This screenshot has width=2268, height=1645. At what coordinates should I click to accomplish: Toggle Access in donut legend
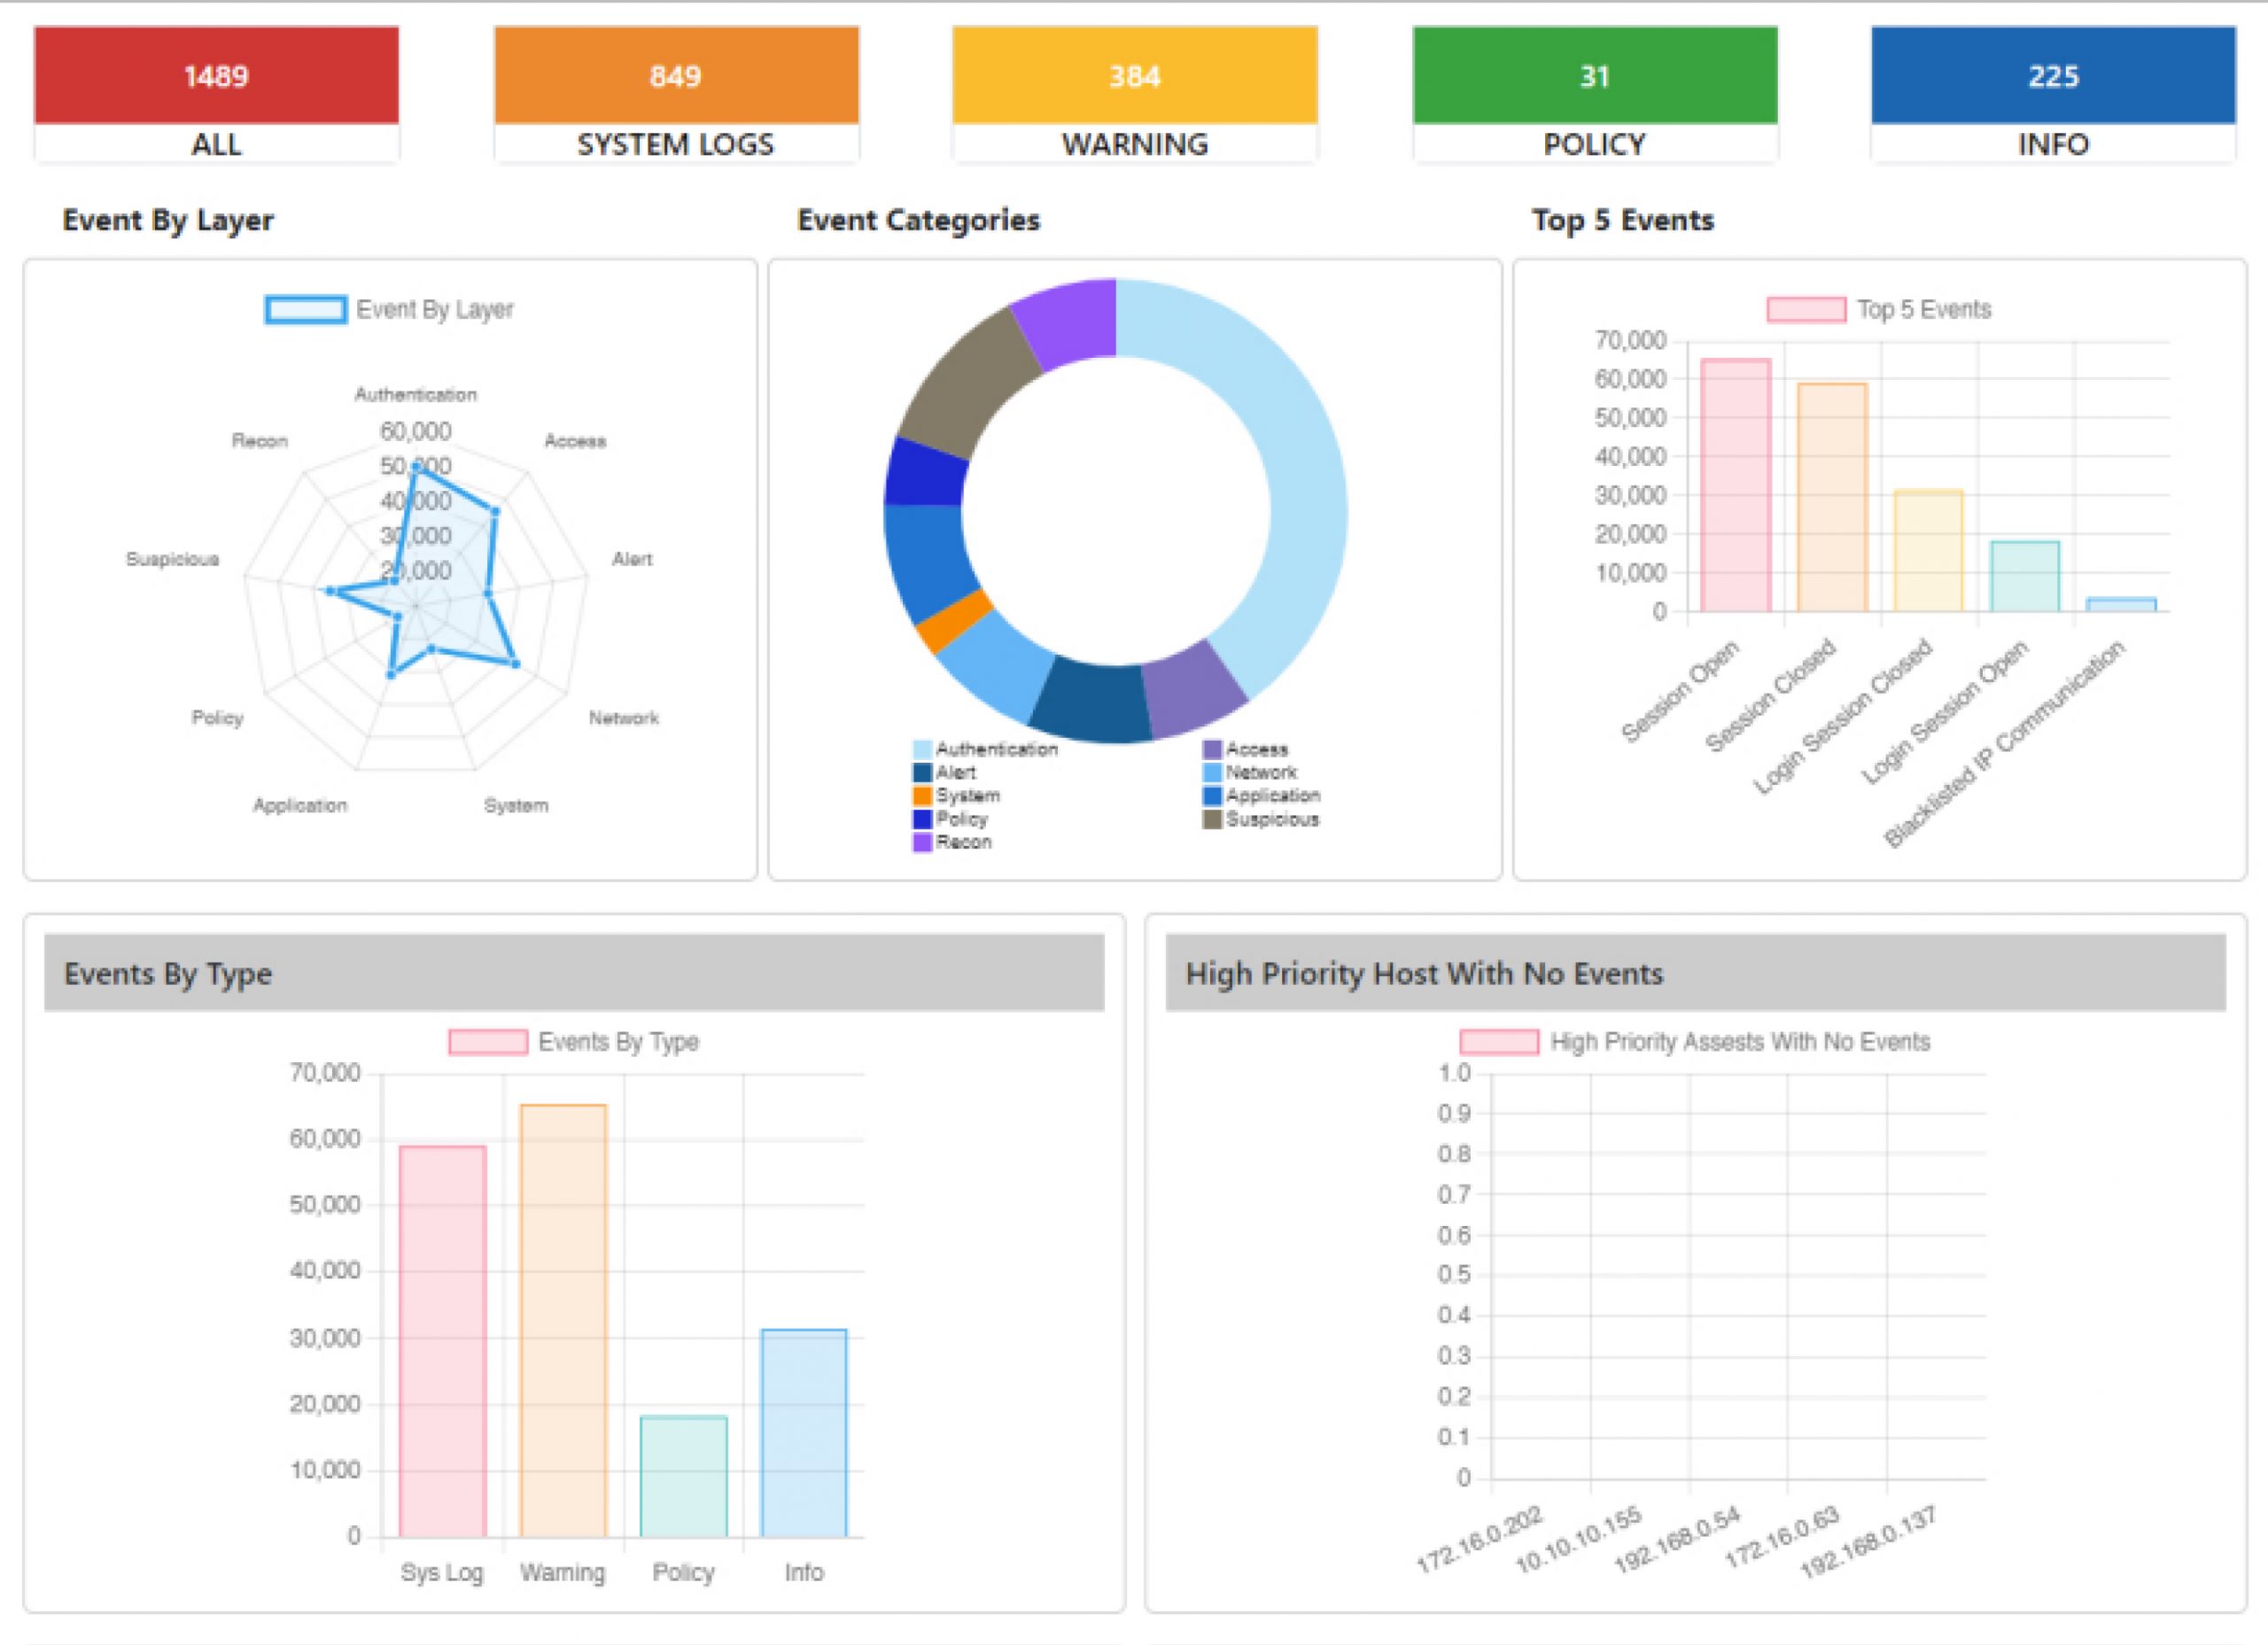pyautogui.click(x=1246, y=749)
